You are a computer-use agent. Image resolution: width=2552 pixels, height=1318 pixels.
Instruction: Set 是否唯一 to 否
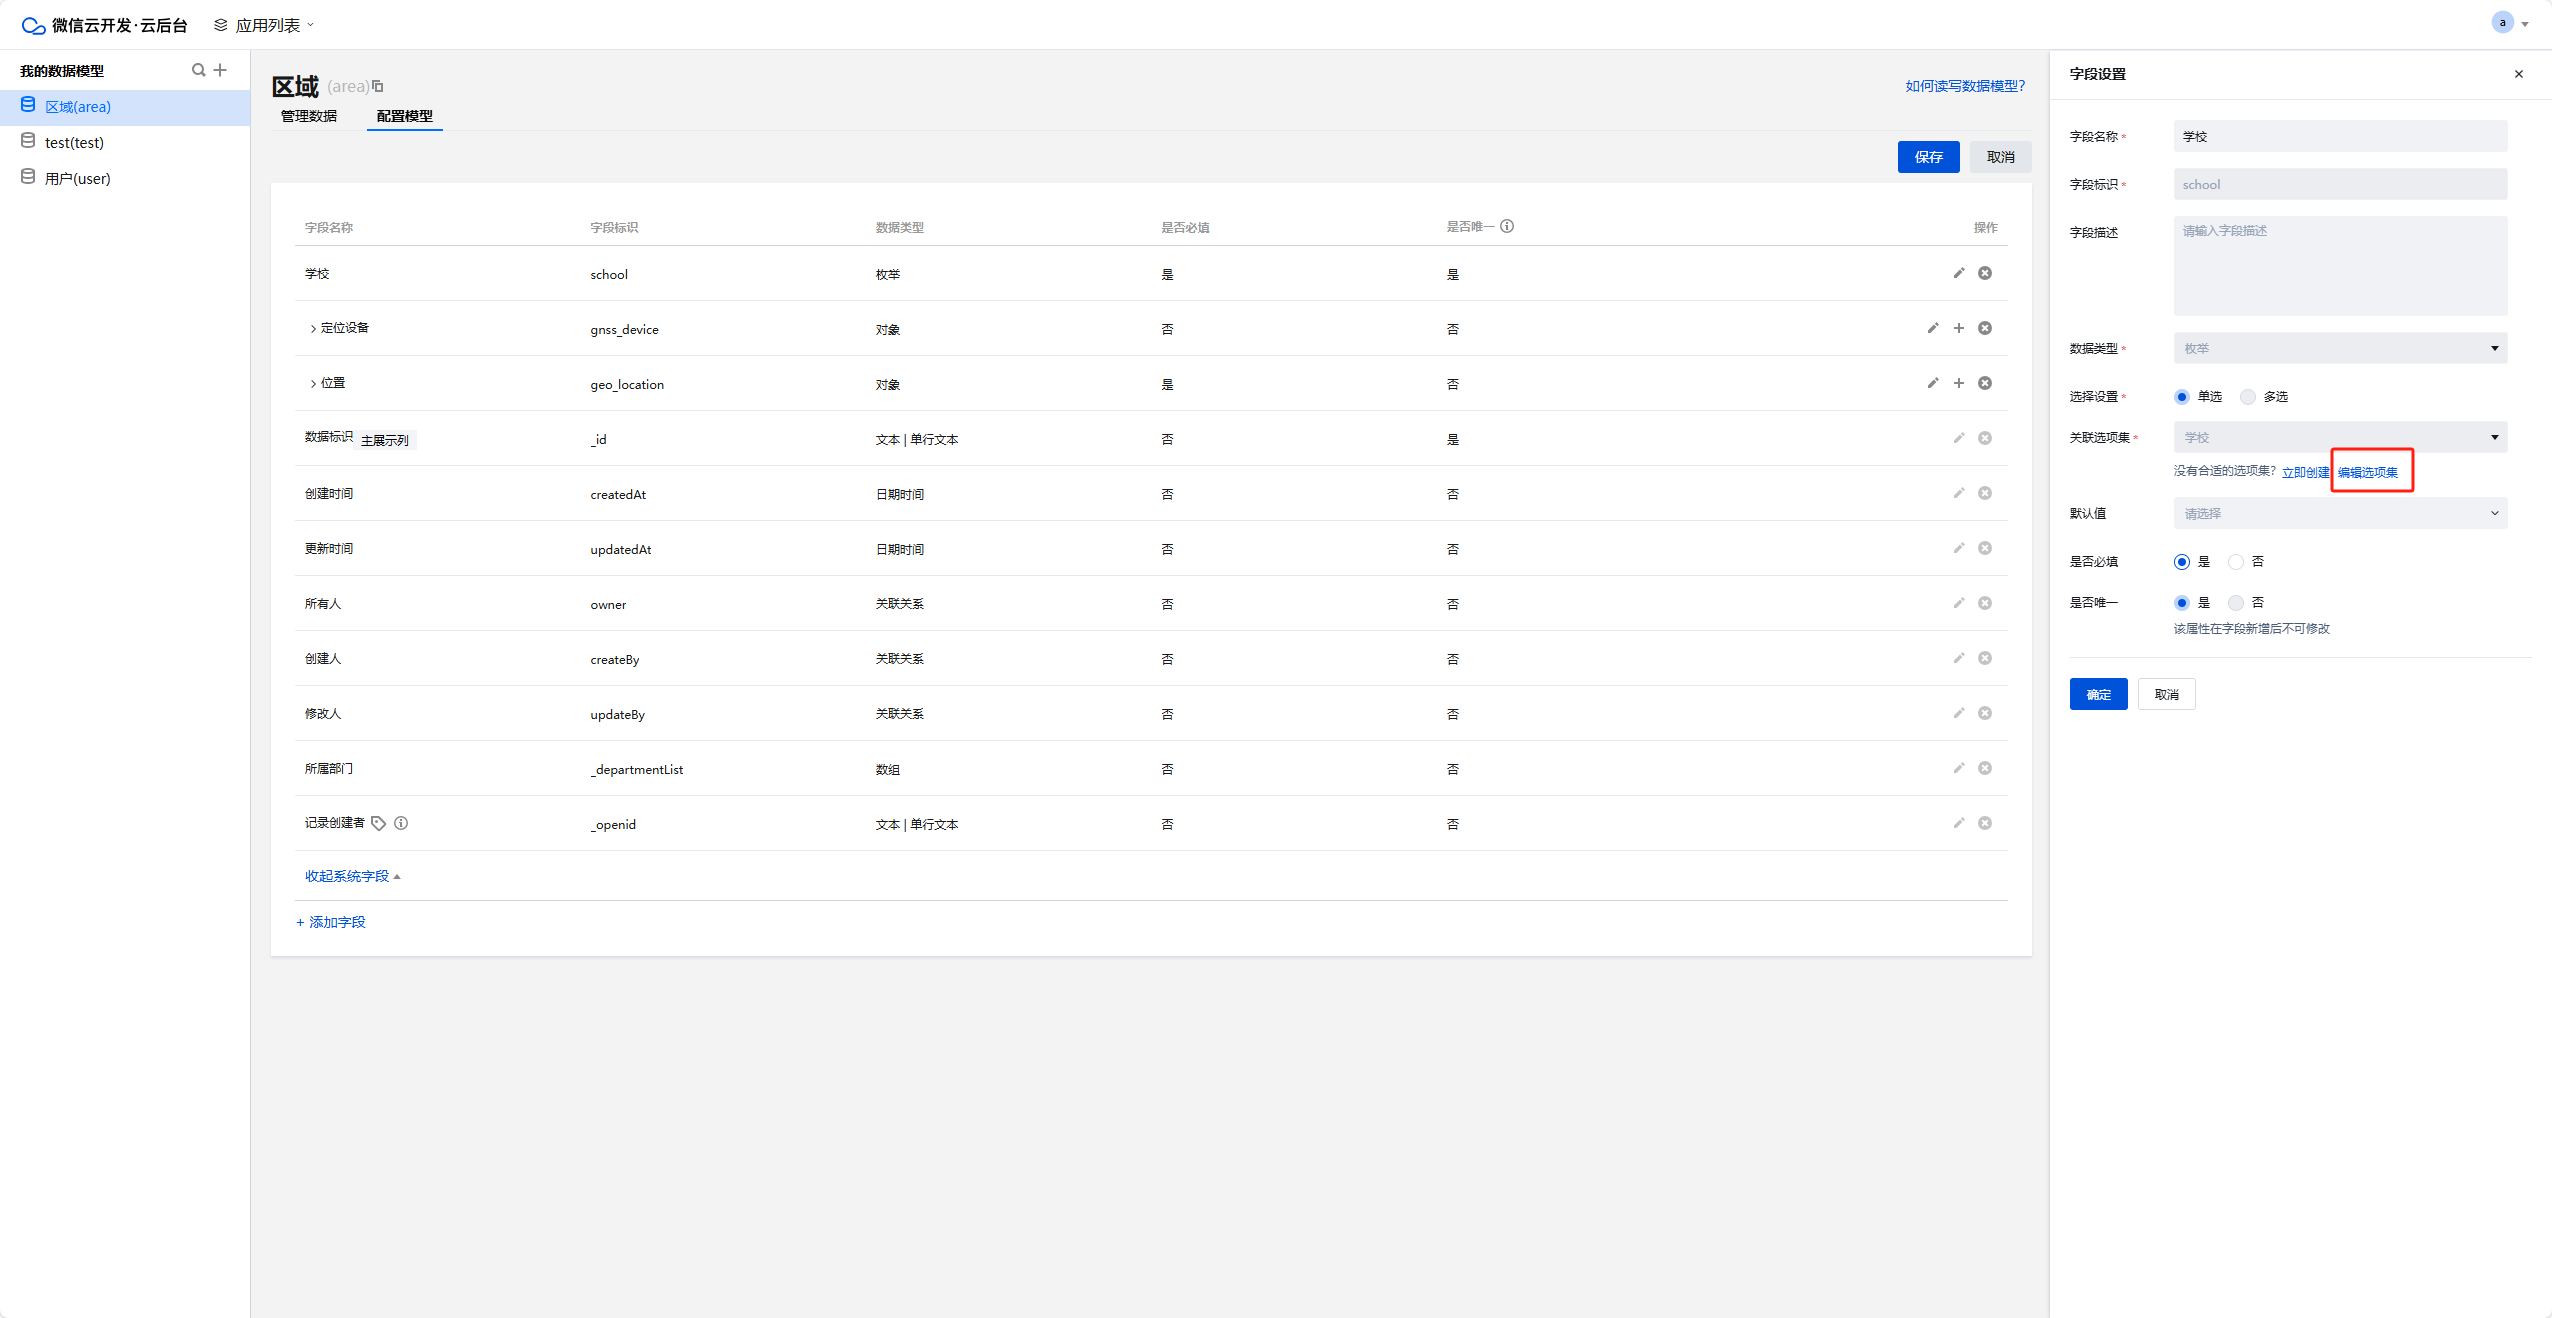[2236, 603]
